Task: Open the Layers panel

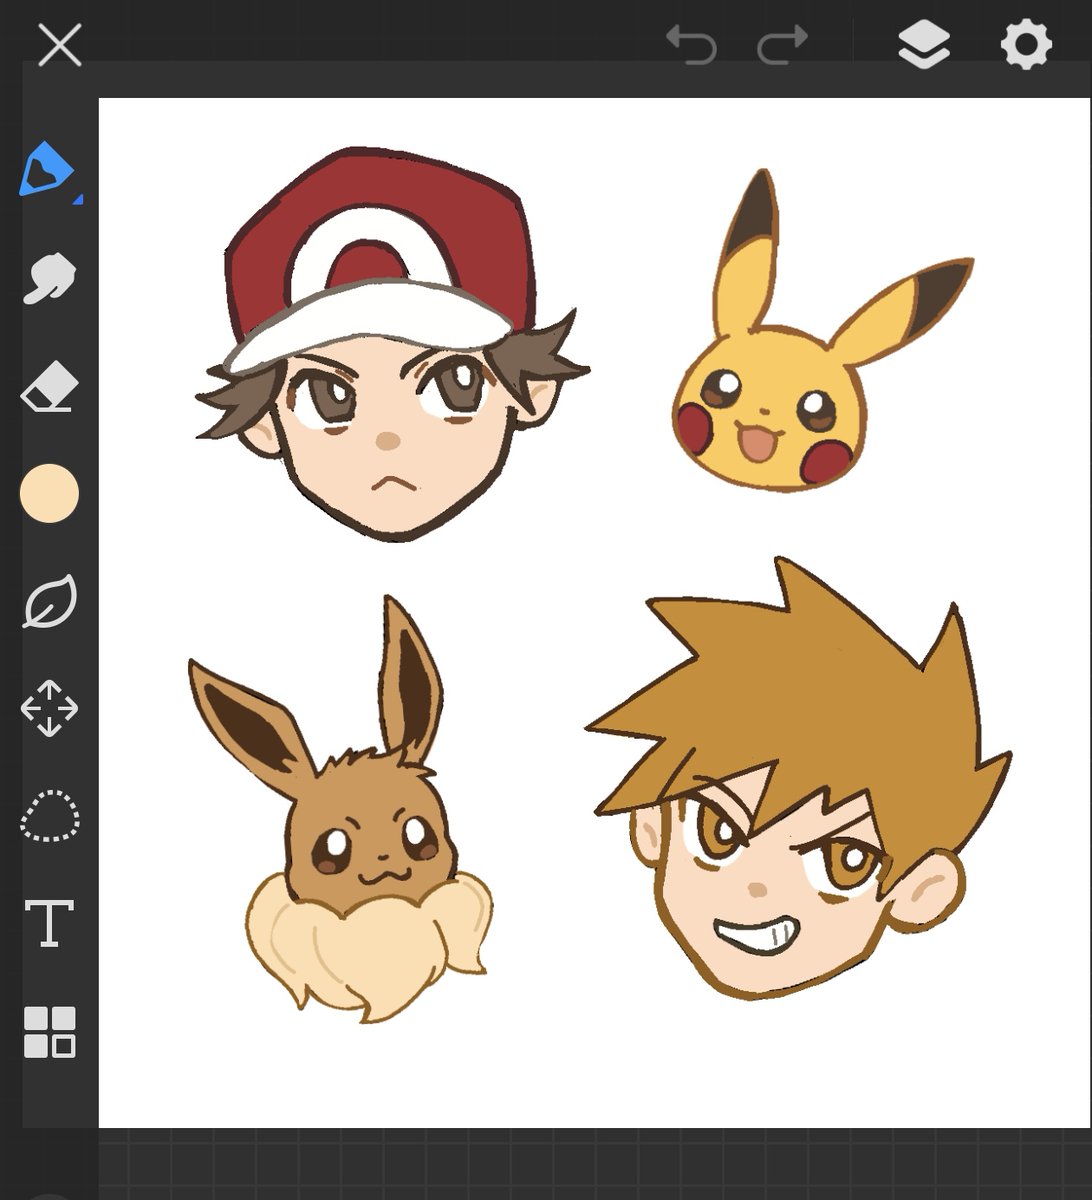Action: click(923, 46)
